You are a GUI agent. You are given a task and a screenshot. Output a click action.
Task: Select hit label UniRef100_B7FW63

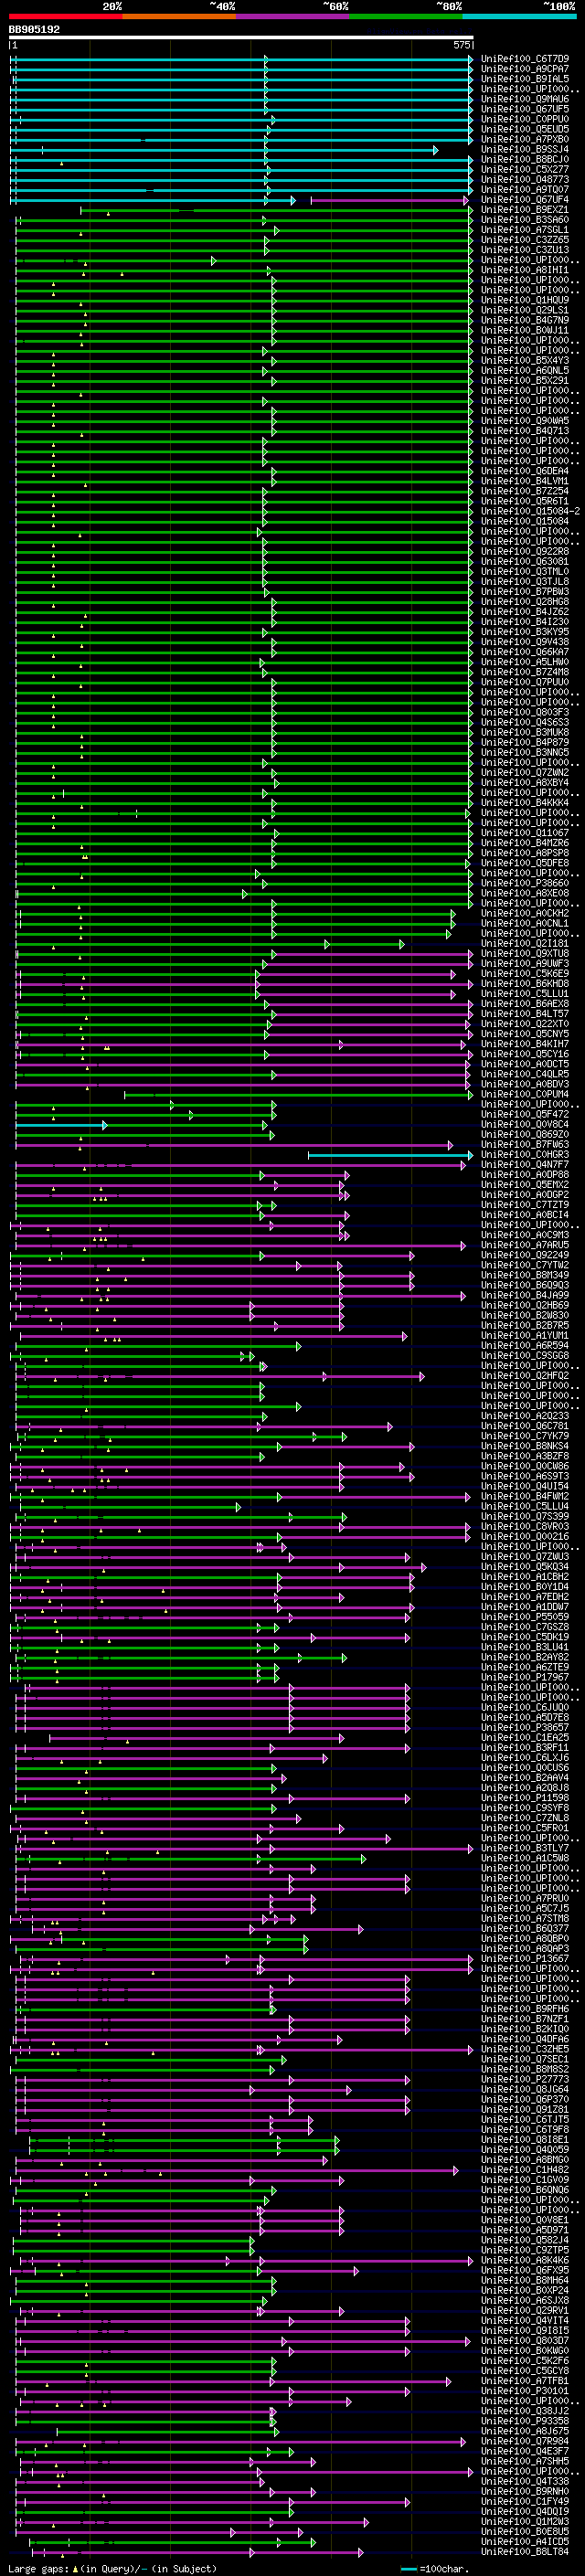pyautogui.click(x=525, y=1144)
